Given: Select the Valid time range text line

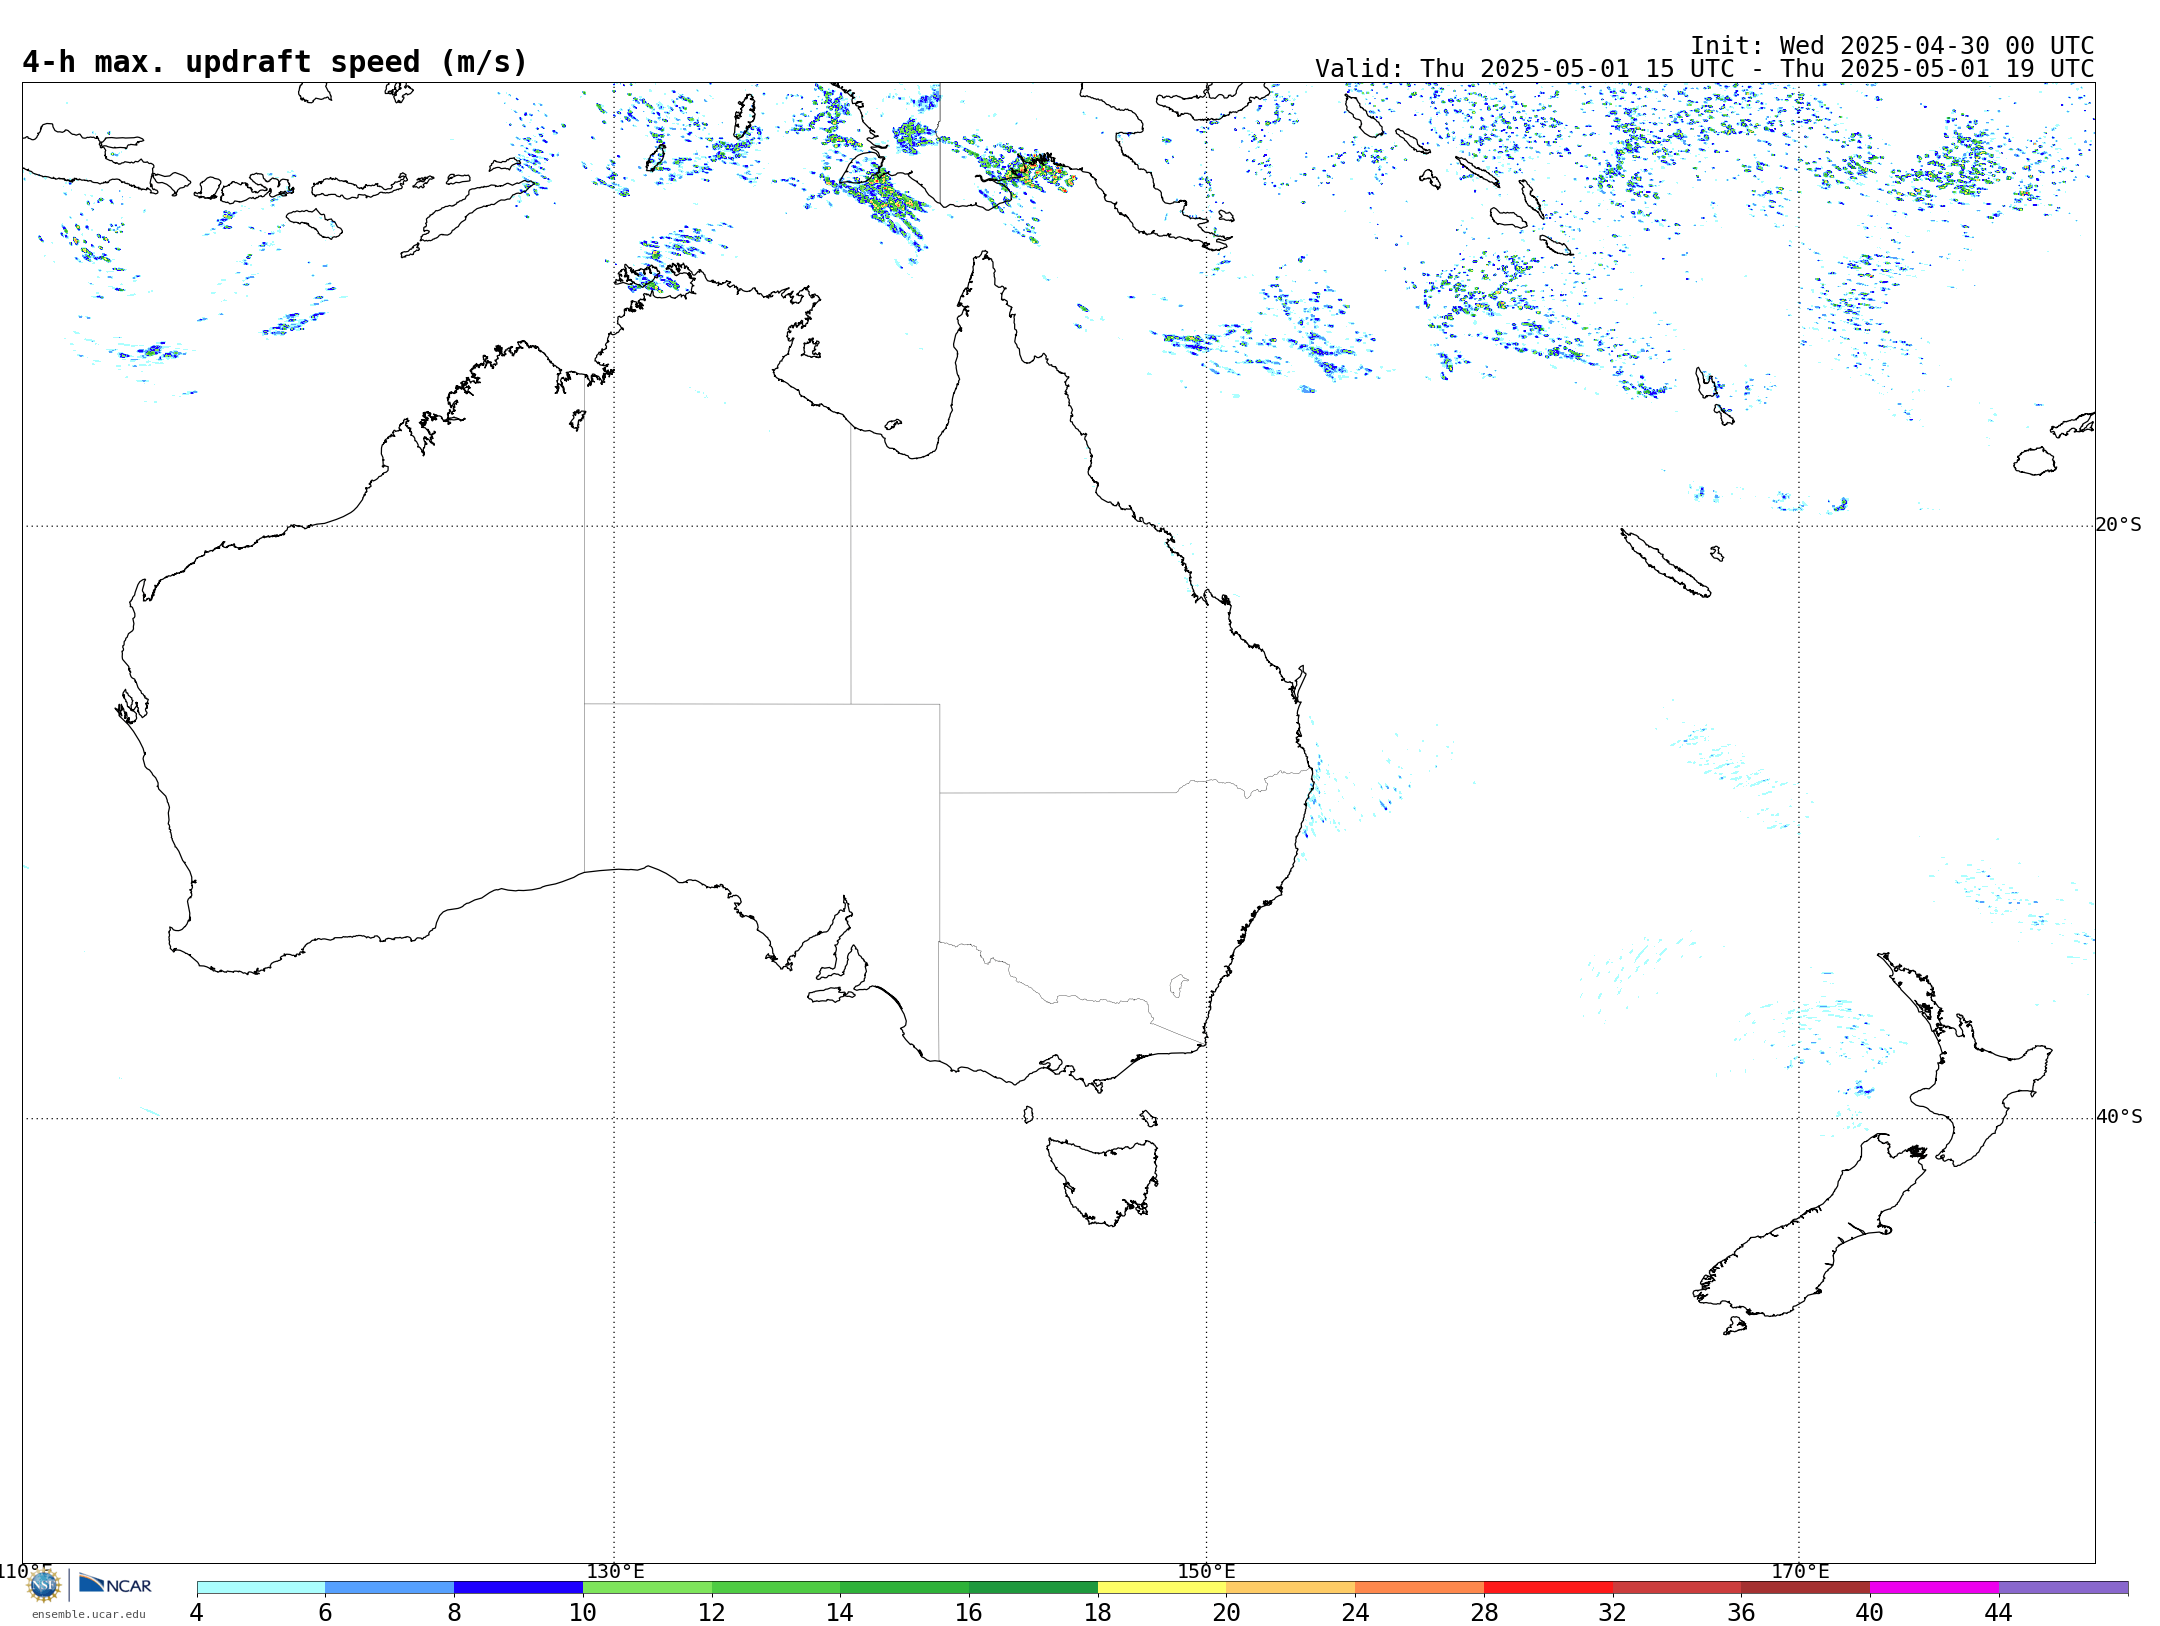Looking at the screenshot, I should tap(1704, 69).
